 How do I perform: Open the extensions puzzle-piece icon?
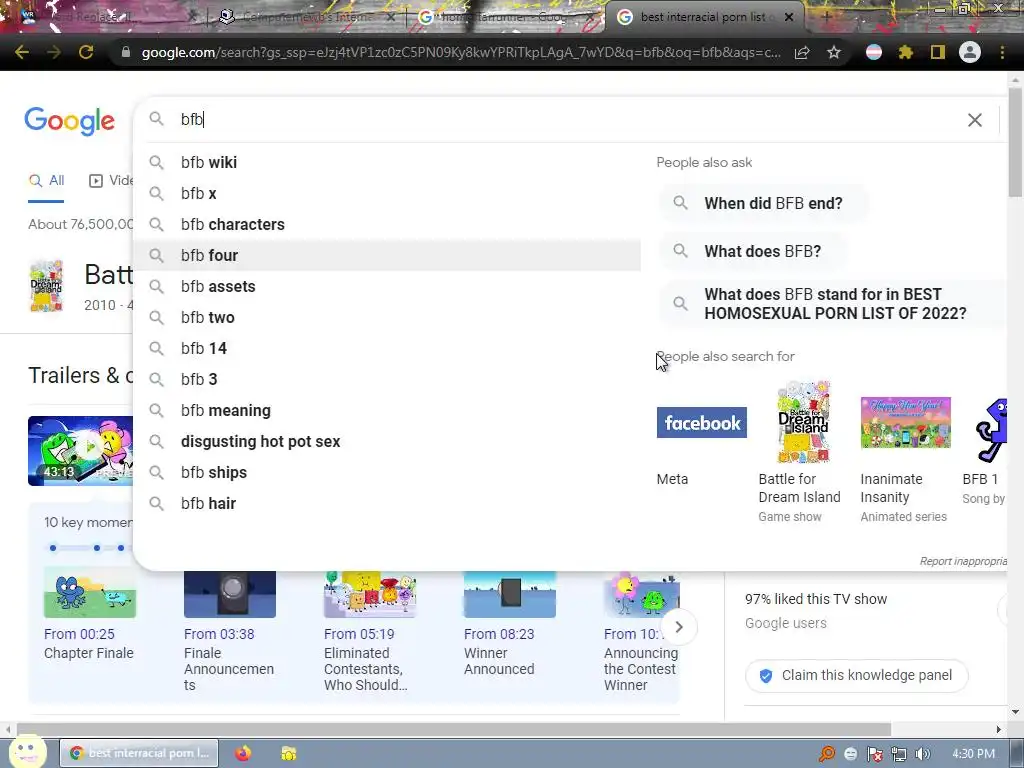coord(905,52)
